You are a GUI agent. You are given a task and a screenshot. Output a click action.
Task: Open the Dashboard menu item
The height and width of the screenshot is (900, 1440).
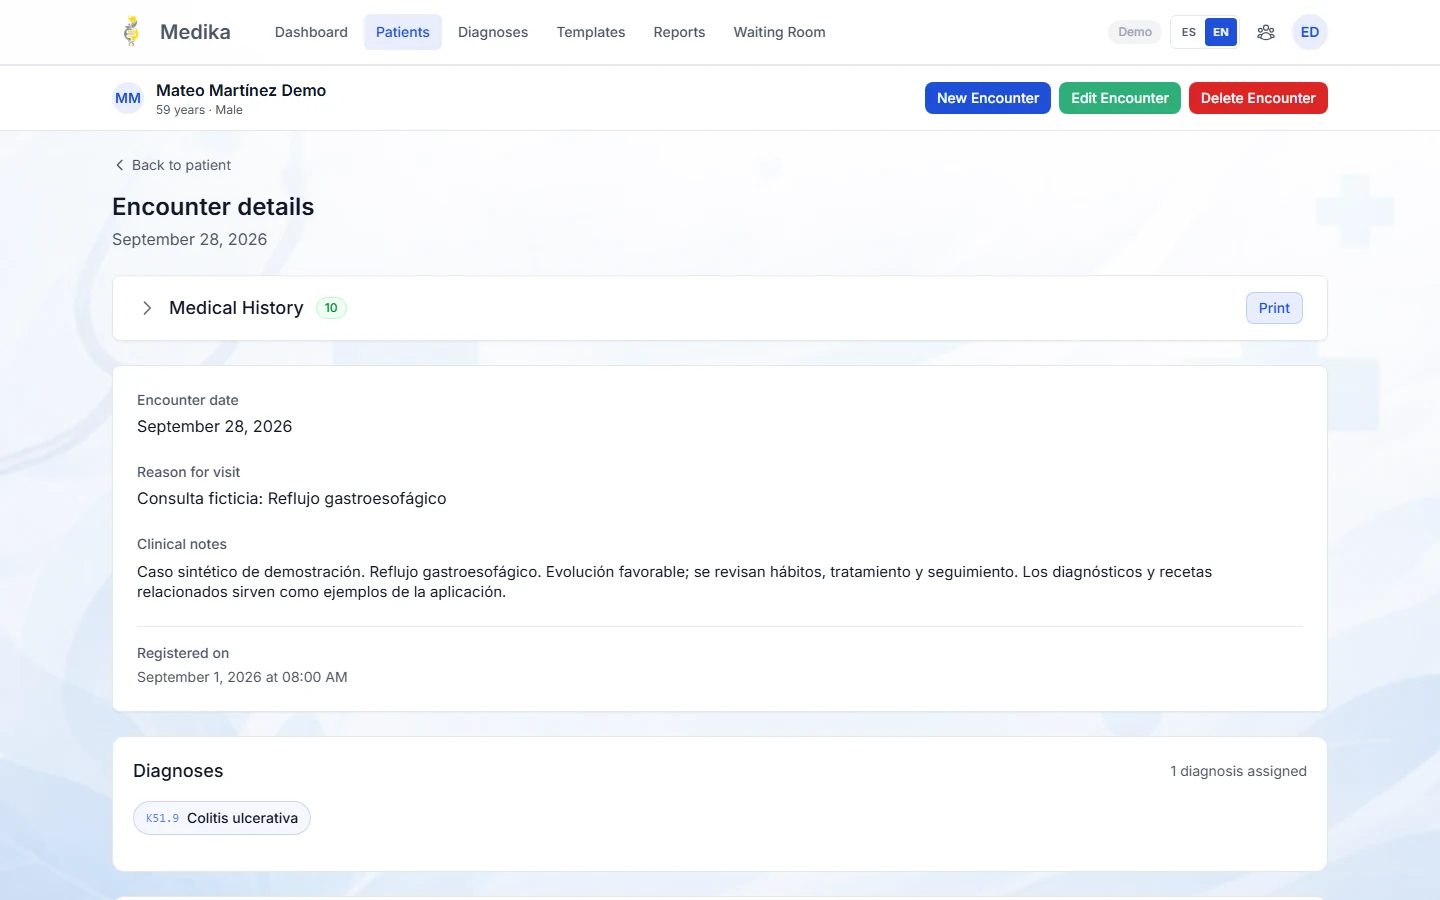tap(311, 32)
